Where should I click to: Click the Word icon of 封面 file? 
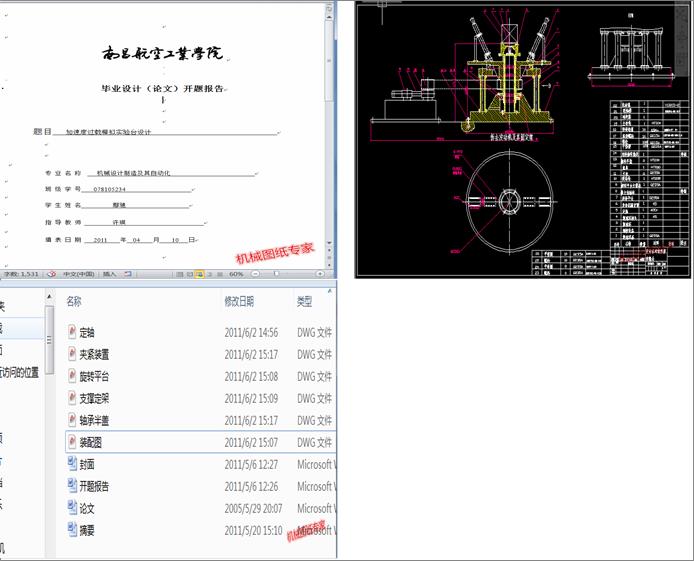72,463
